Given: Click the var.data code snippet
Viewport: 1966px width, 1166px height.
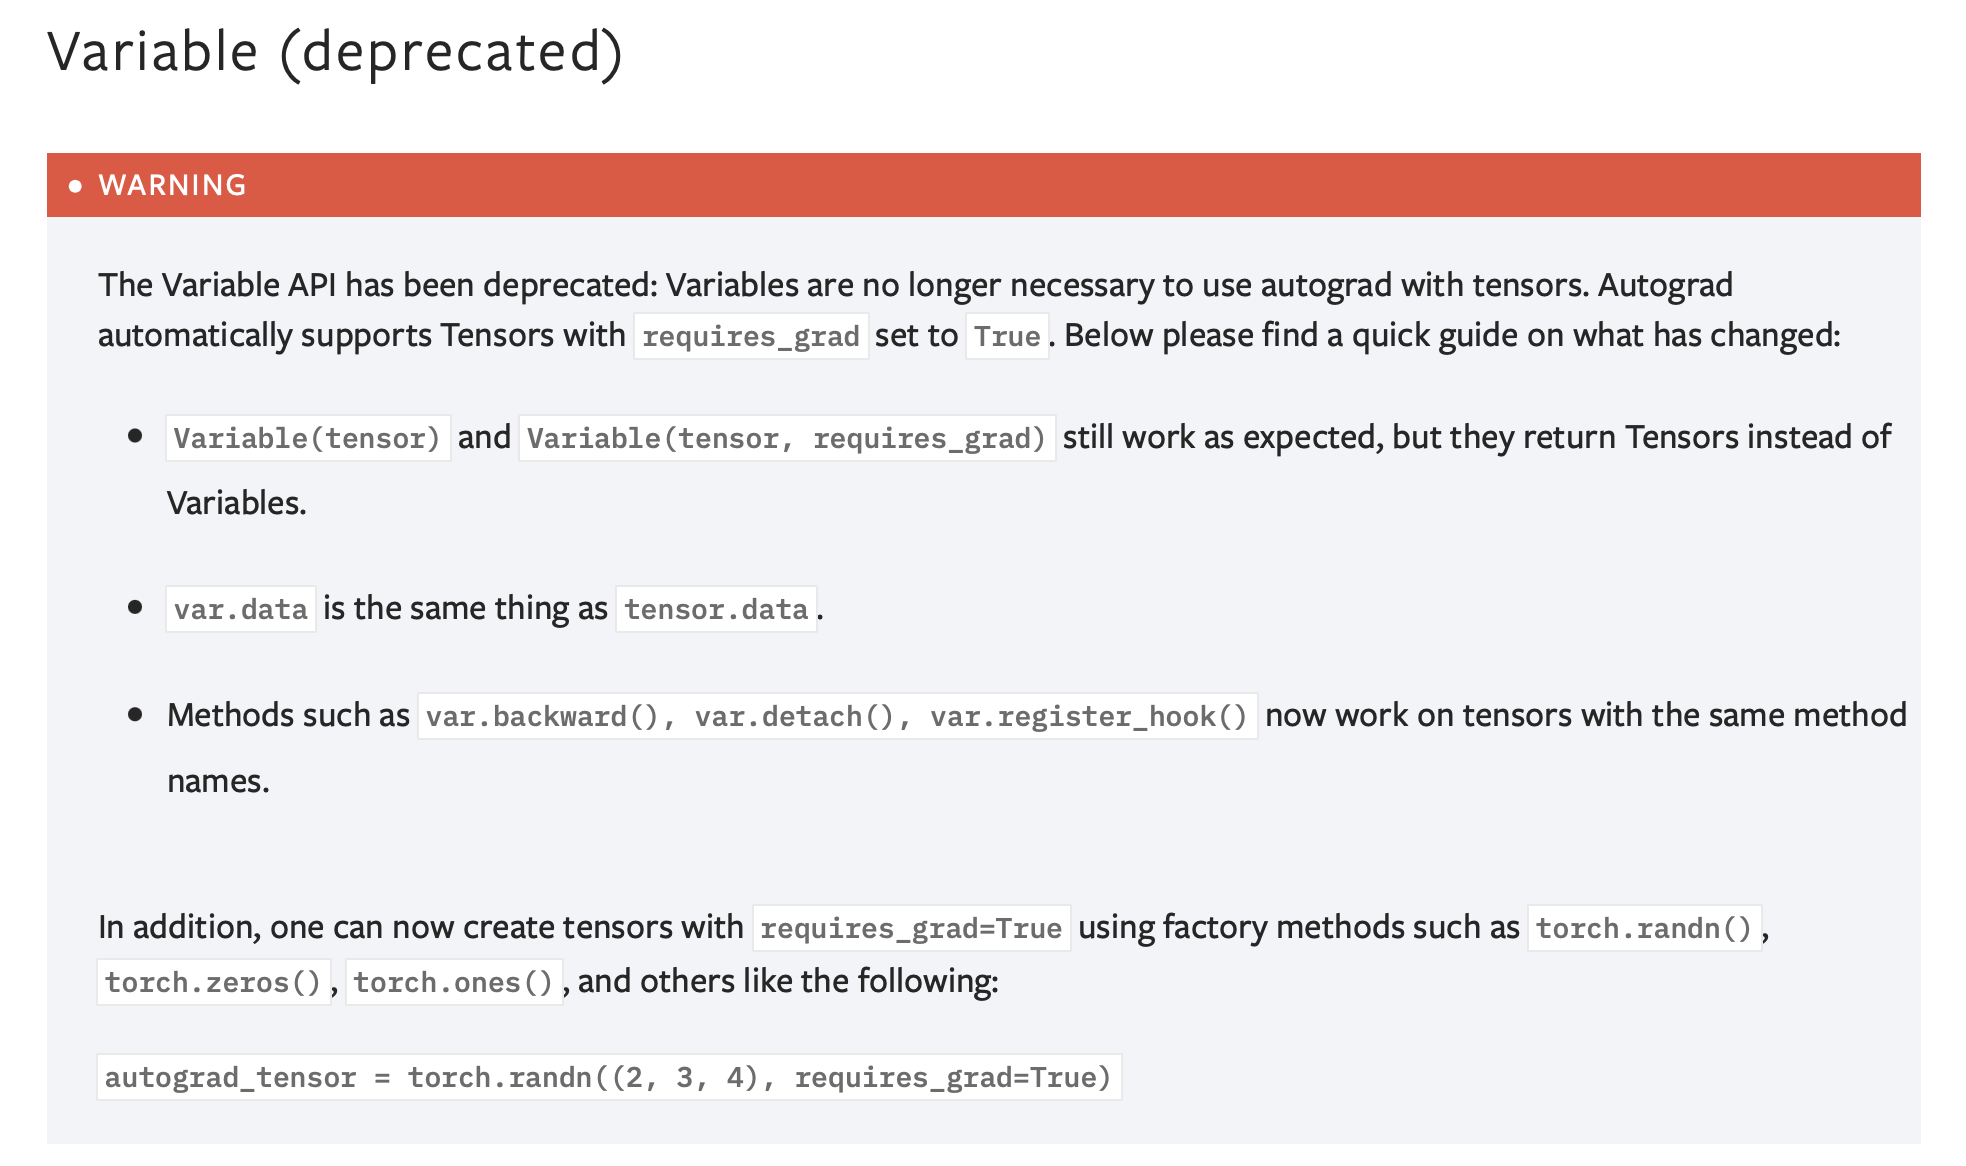Looking at the screenshot, I should pyautogui.click(x=241, y=610).
